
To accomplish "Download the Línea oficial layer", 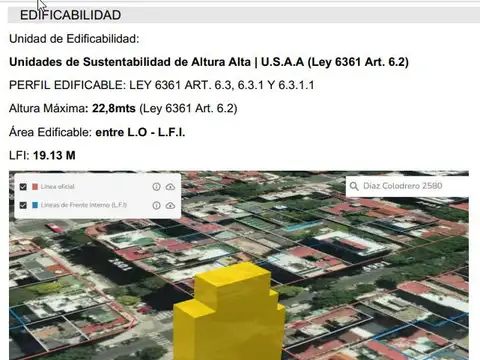I will (x=170, y=187).
